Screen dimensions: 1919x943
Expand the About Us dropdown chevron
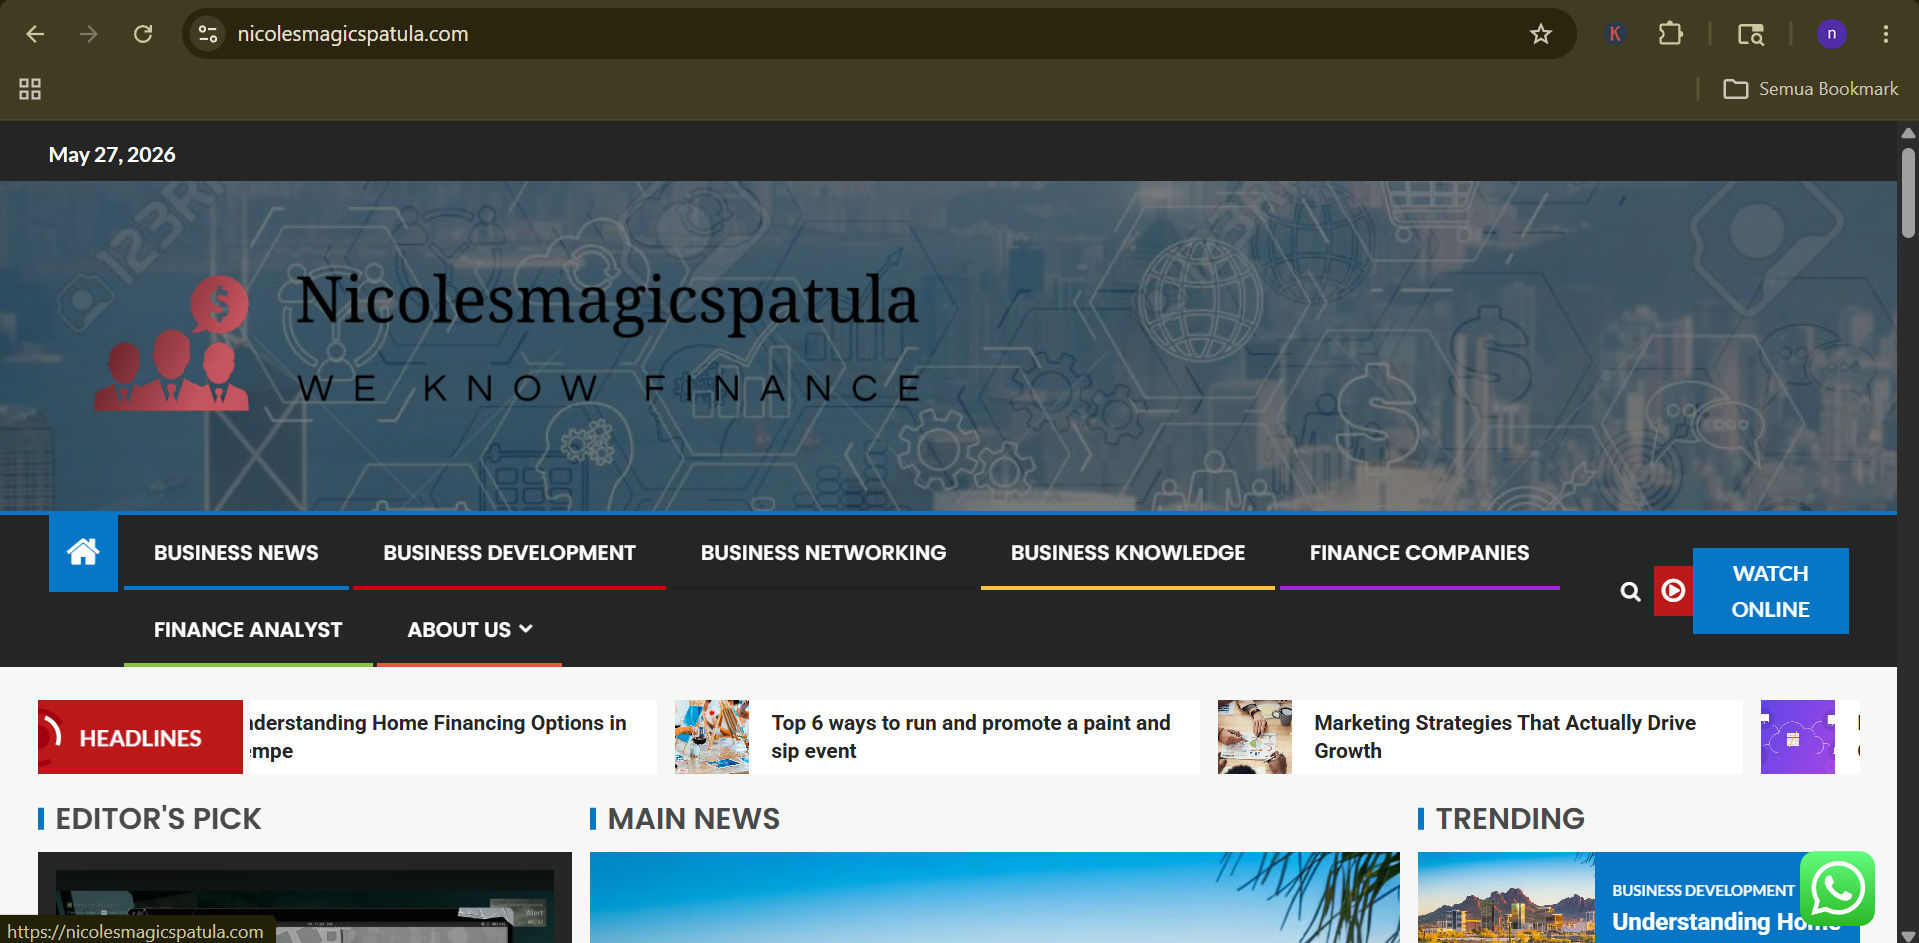pos(526,629)
